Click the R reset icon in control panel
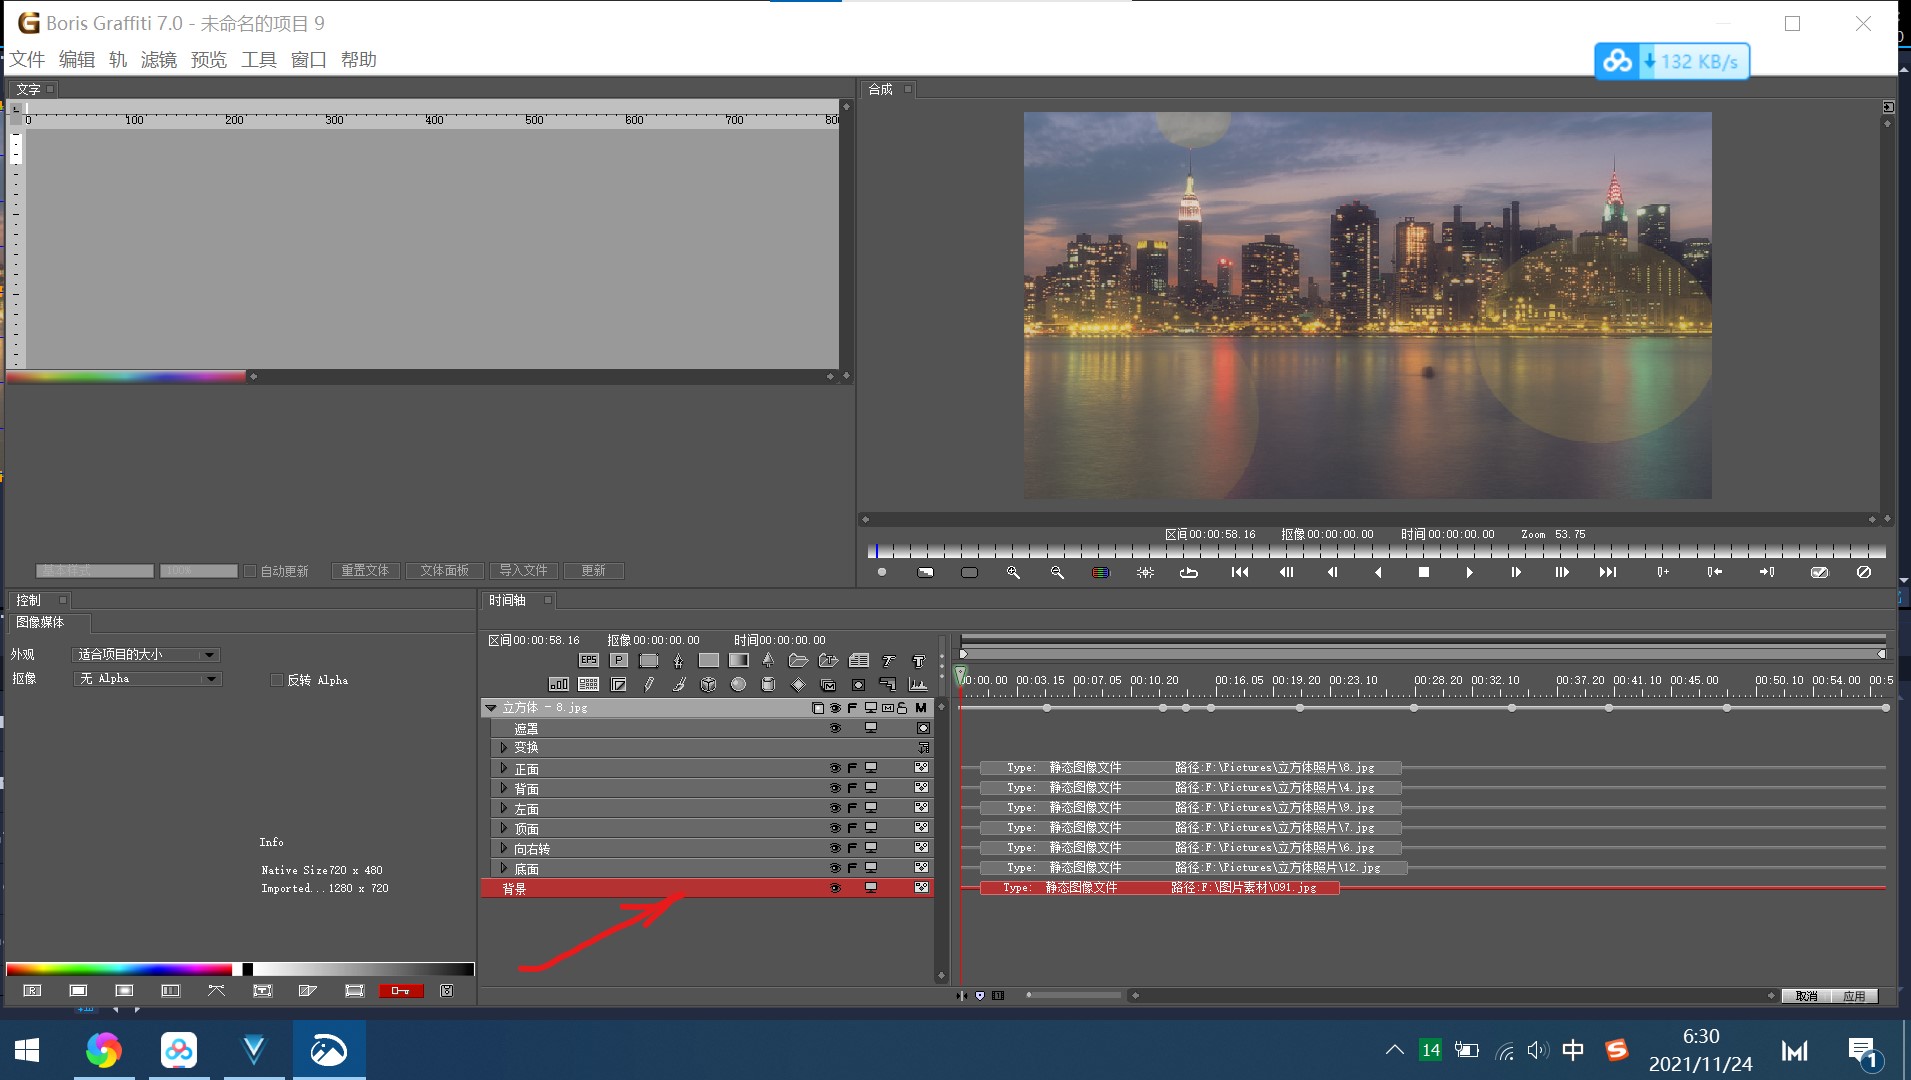The height and width of the screenshot is (1080, 1911). pos(32,990)
